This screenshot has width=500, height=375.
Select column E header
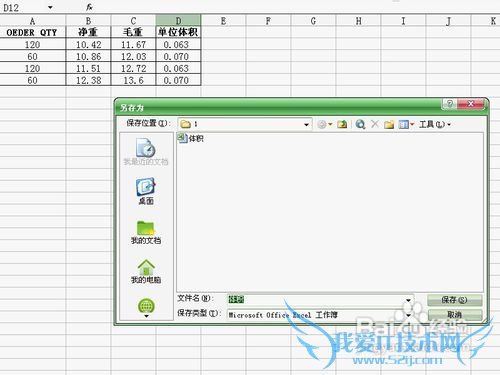tap(223, 21)
